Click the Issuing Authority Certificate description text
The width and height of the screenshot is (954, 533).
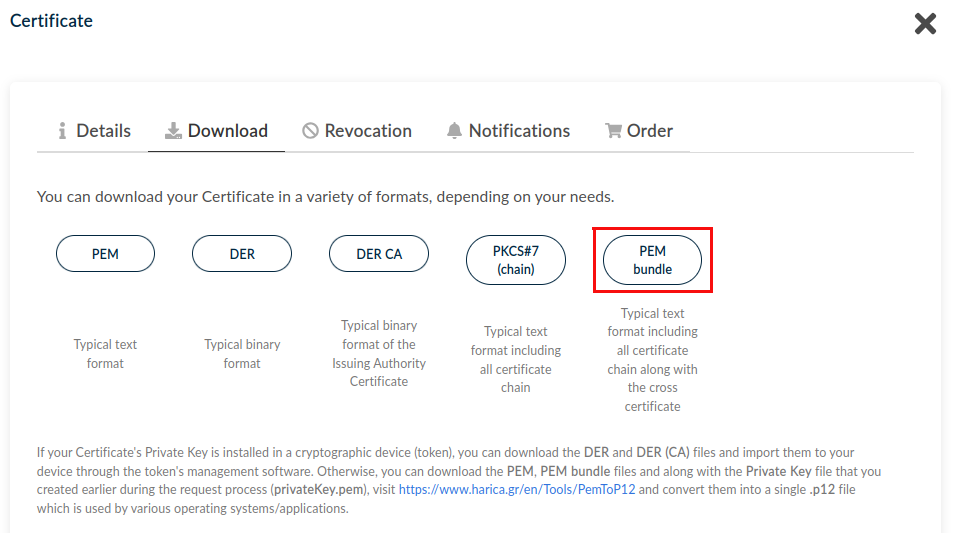pyautogui.click(x=379, y=353)
